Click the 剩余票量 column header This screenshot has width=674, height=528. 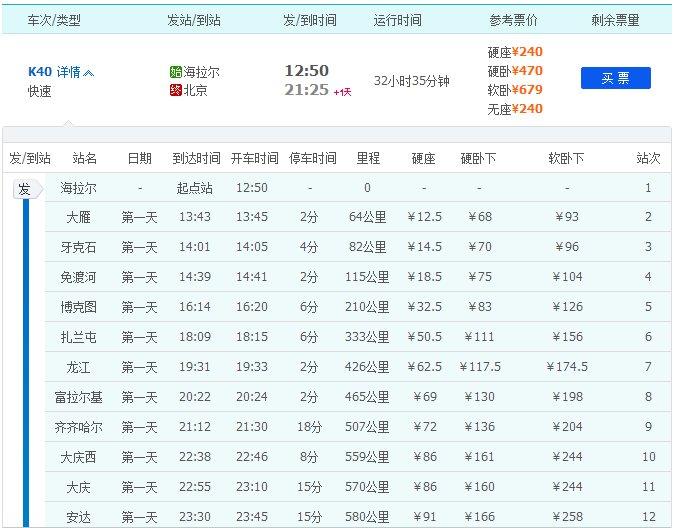click(x=615, y=20)
